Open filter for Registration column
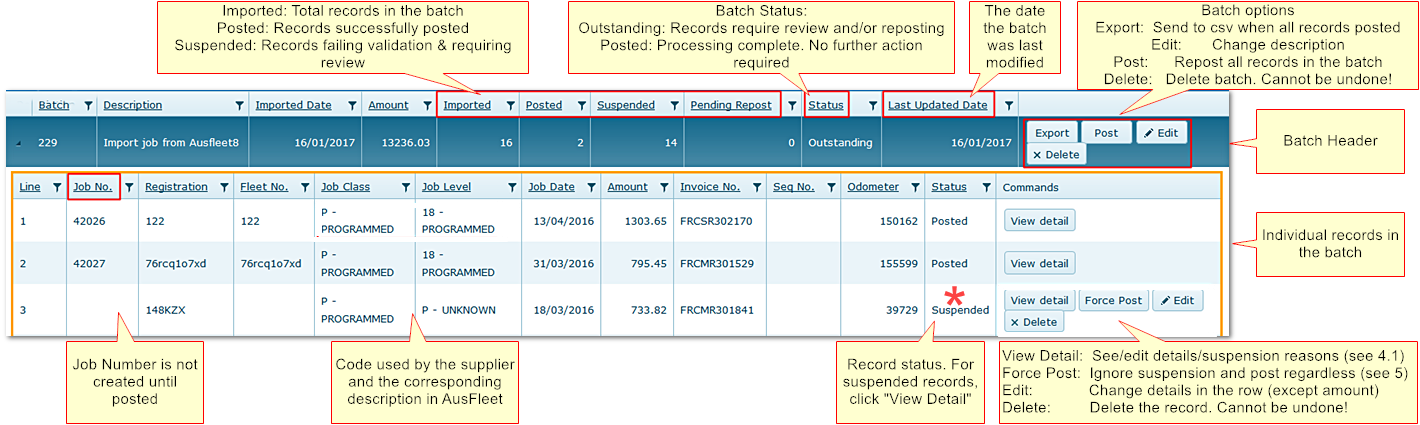The width and height of the screenshot is (1420, 425). 226,187
